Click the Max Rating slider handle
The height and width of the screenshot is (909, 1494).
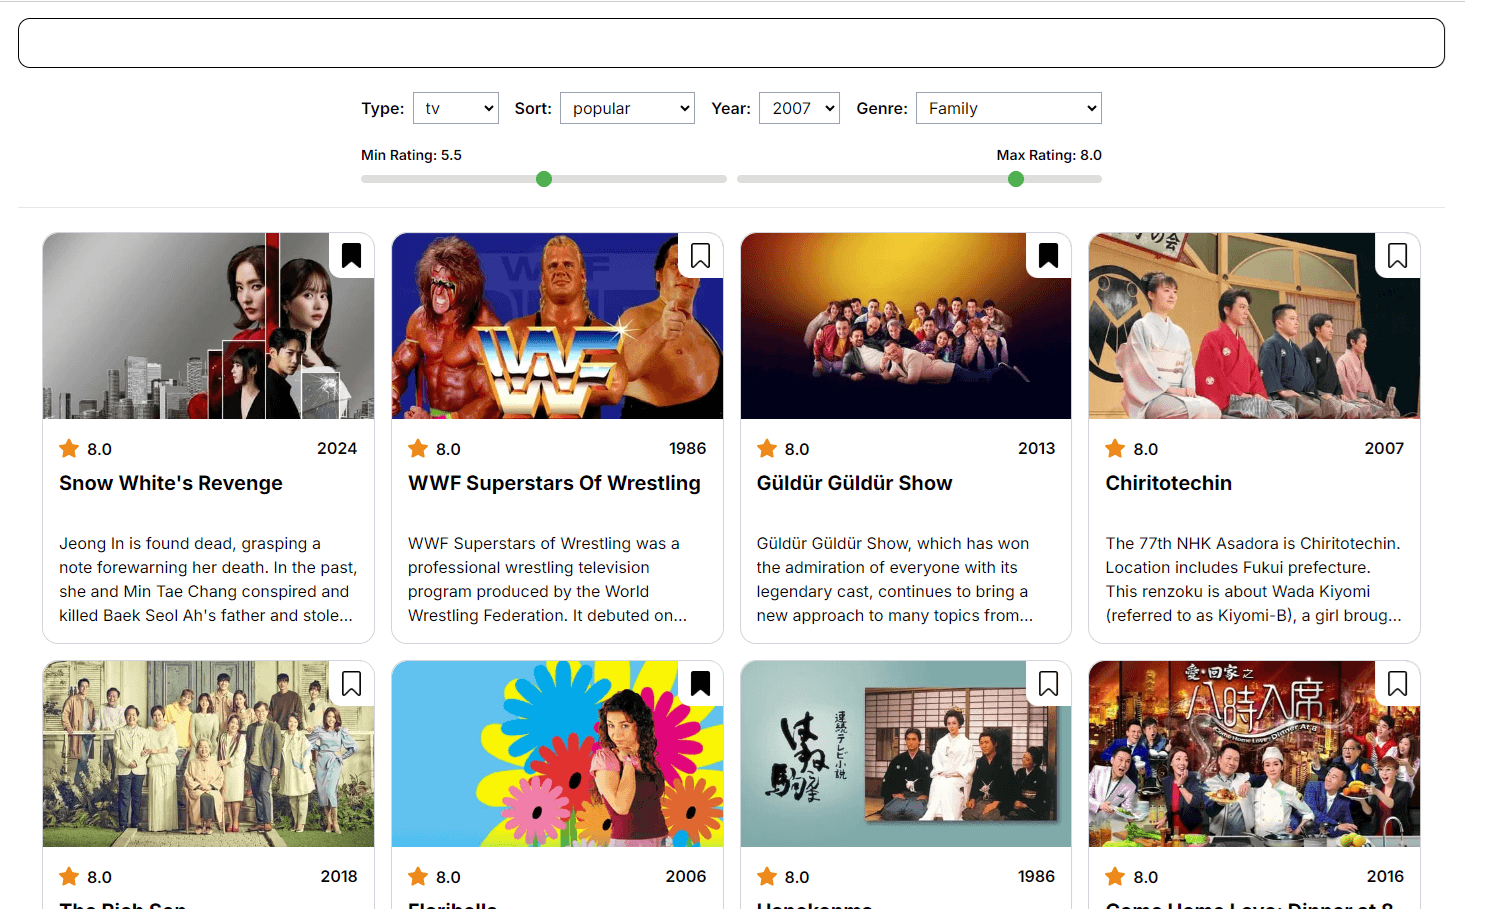tap(1016, 179)
